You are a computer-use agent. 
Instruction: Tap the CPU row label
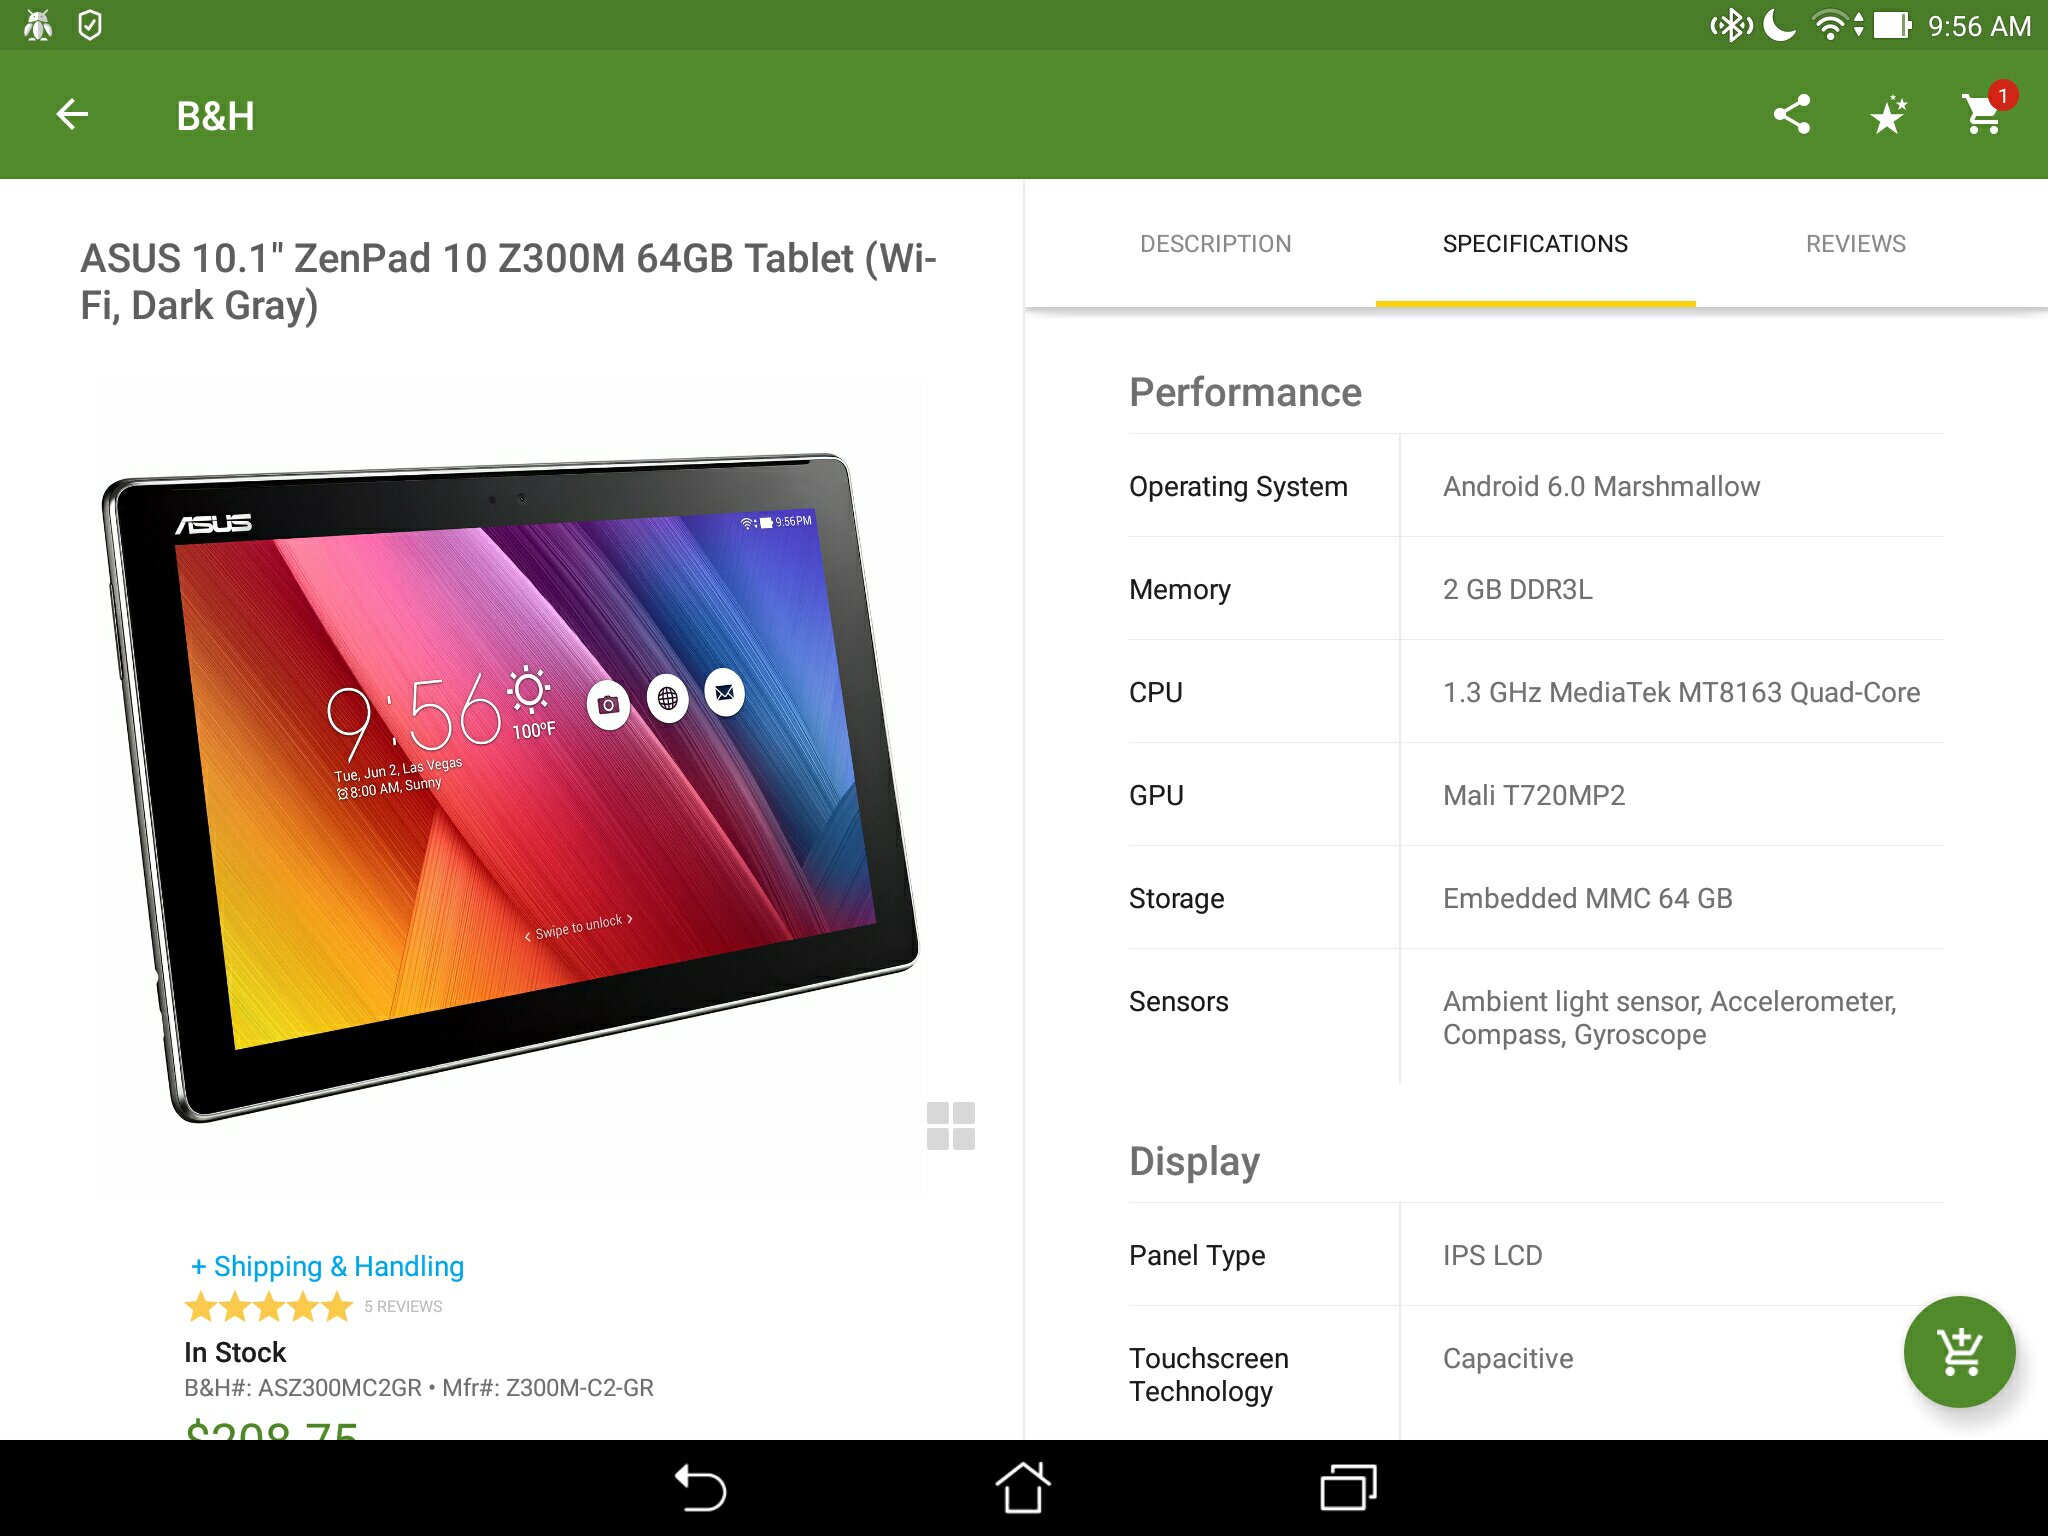(x=1156, y=692)
